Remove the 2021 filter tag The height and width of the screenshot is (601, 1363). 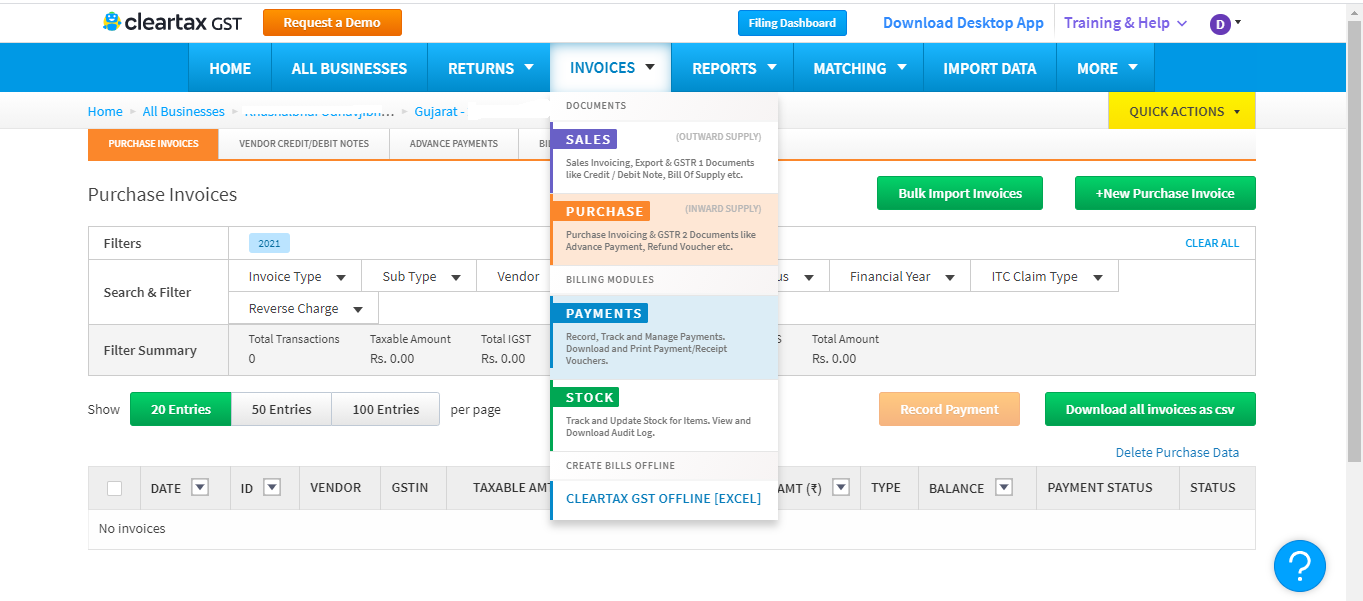[269, 243]
